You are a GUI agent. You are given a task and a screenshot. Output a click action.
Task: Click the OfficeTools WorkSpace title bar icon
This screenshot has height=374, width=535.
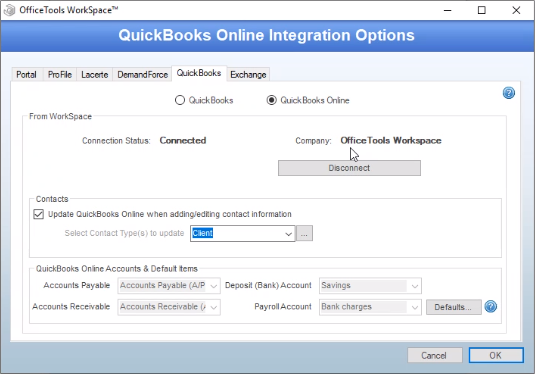tap(10, 10)
